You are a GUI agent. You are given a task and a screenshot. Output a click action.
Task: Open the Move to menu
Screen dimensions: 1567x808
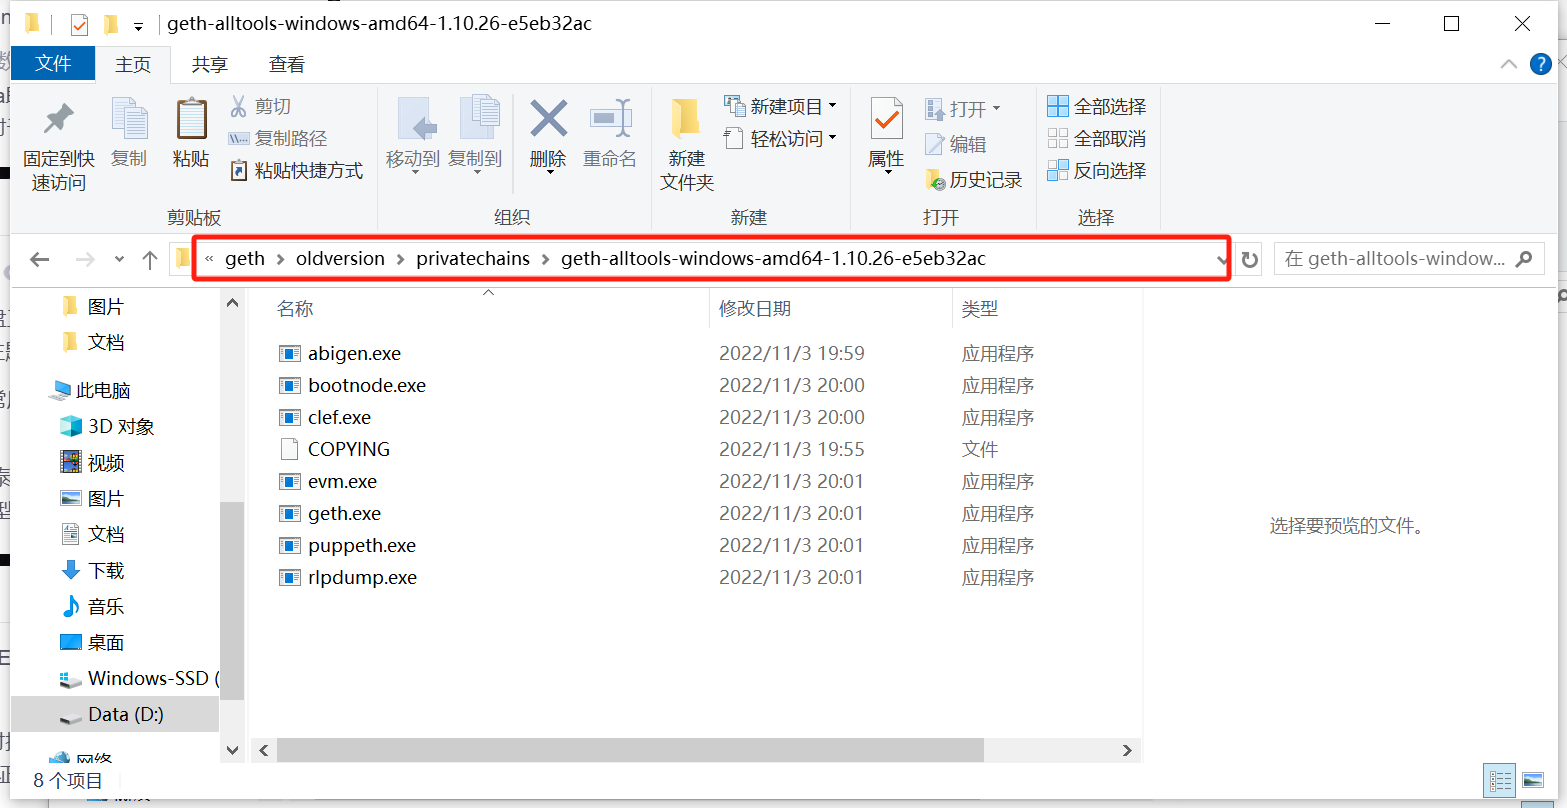point(413,135)
